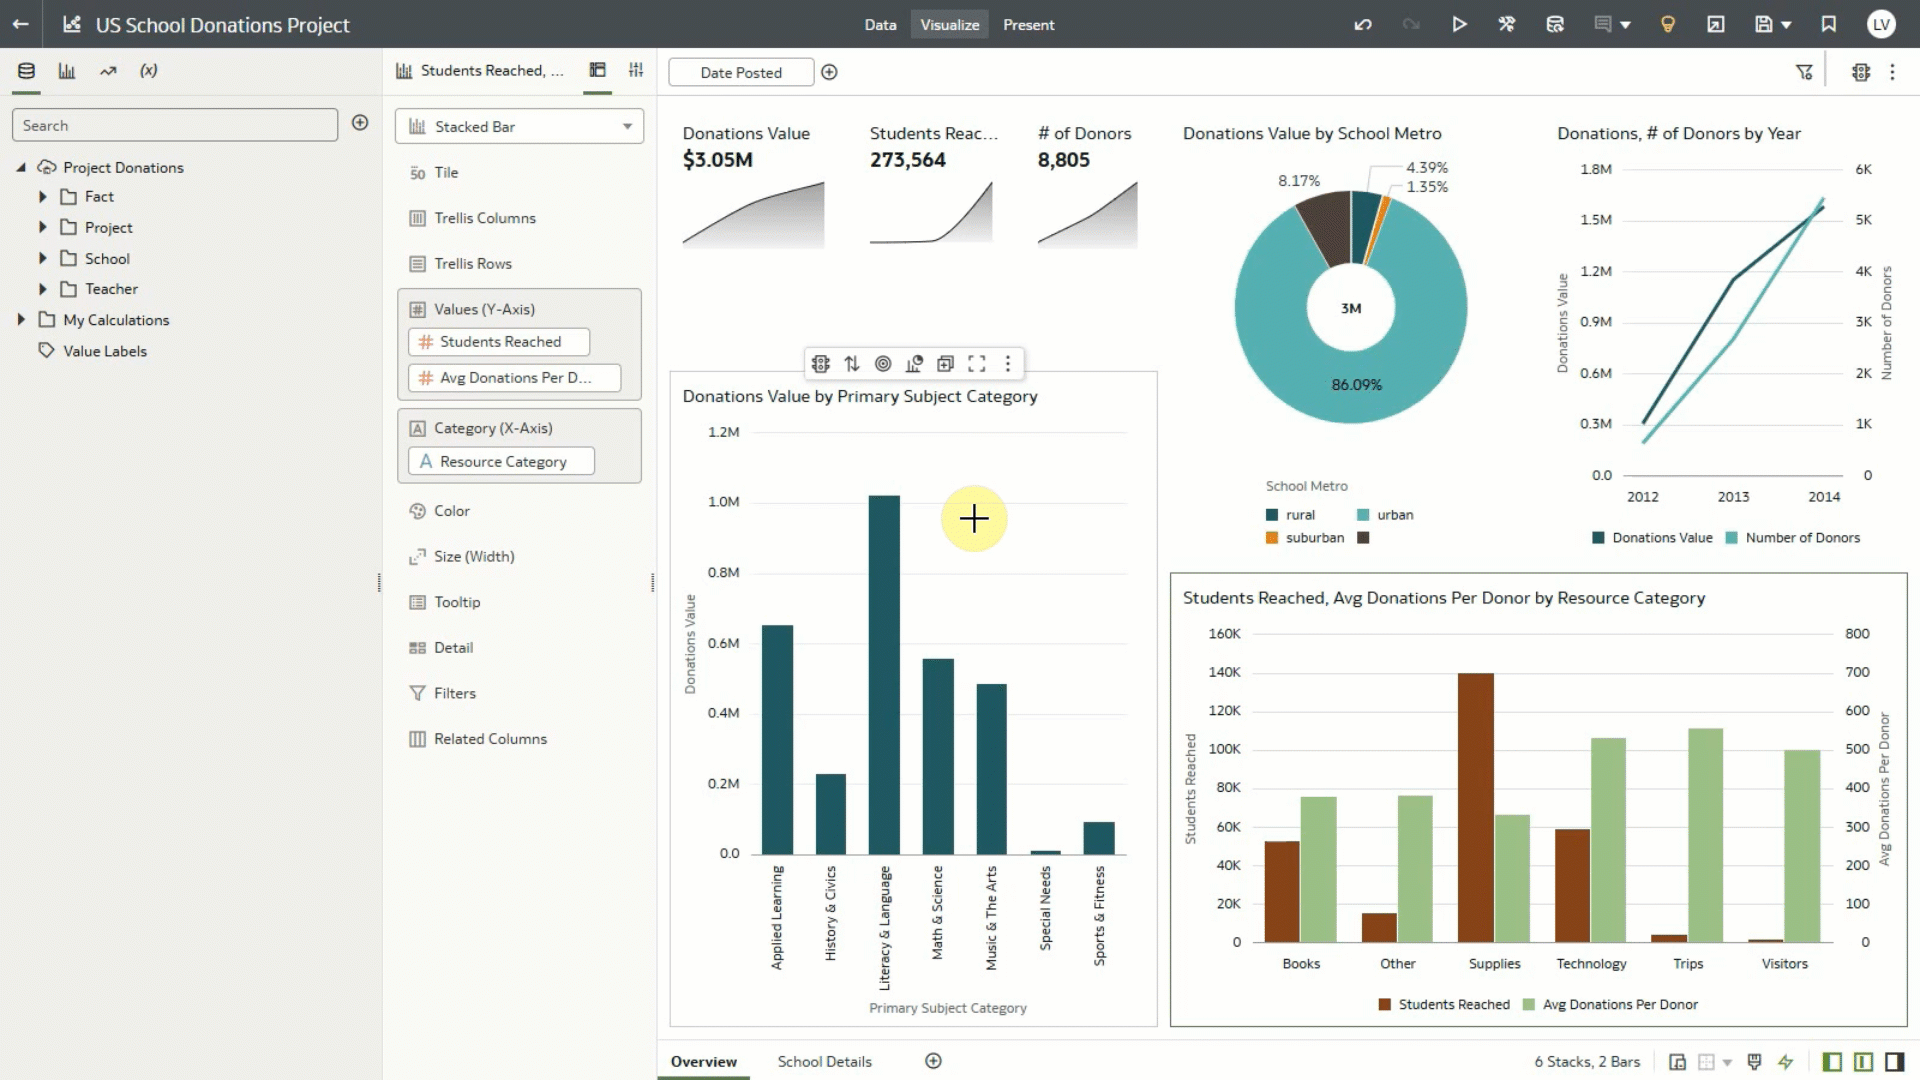Run the presentation play icon
The width and height of the screenshot is (1920, 1080).
click(1460, 24)
